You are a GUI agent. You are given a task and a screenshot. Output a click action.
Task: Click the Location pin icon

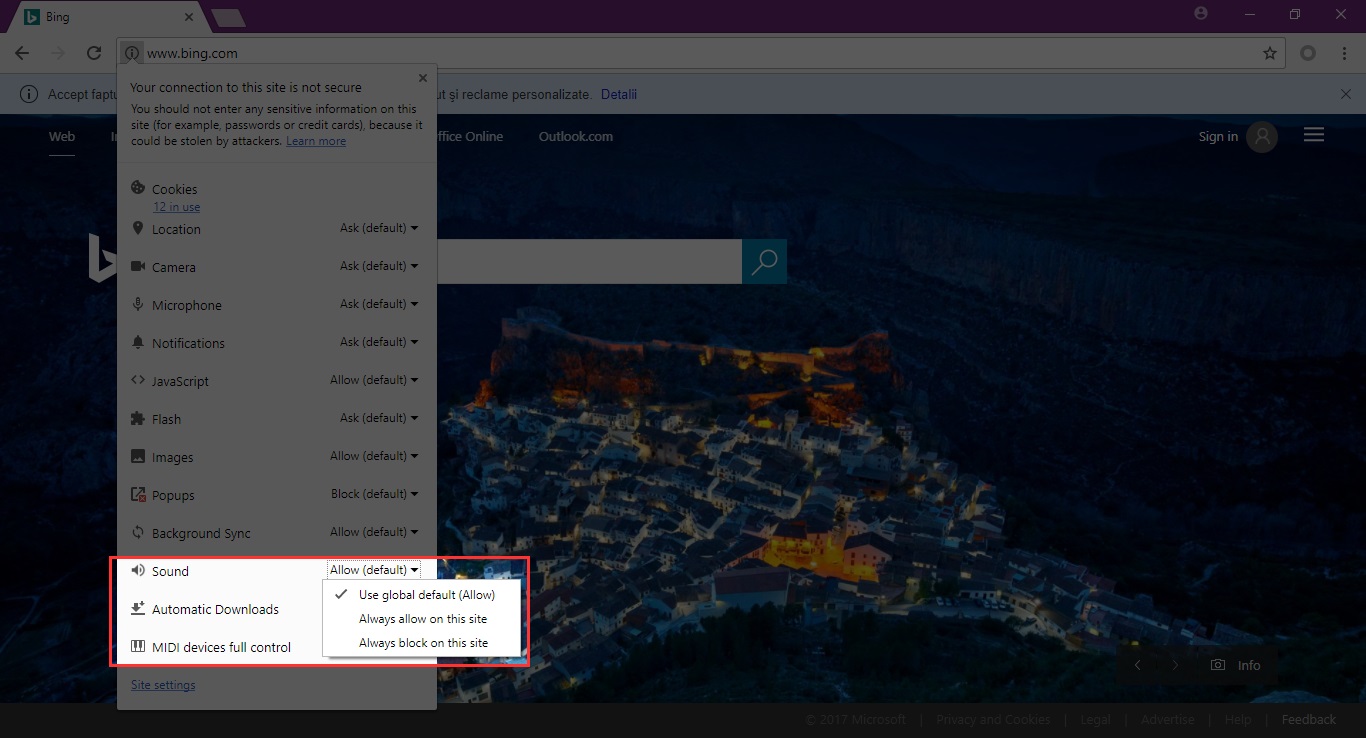click(x=138, y=228)
